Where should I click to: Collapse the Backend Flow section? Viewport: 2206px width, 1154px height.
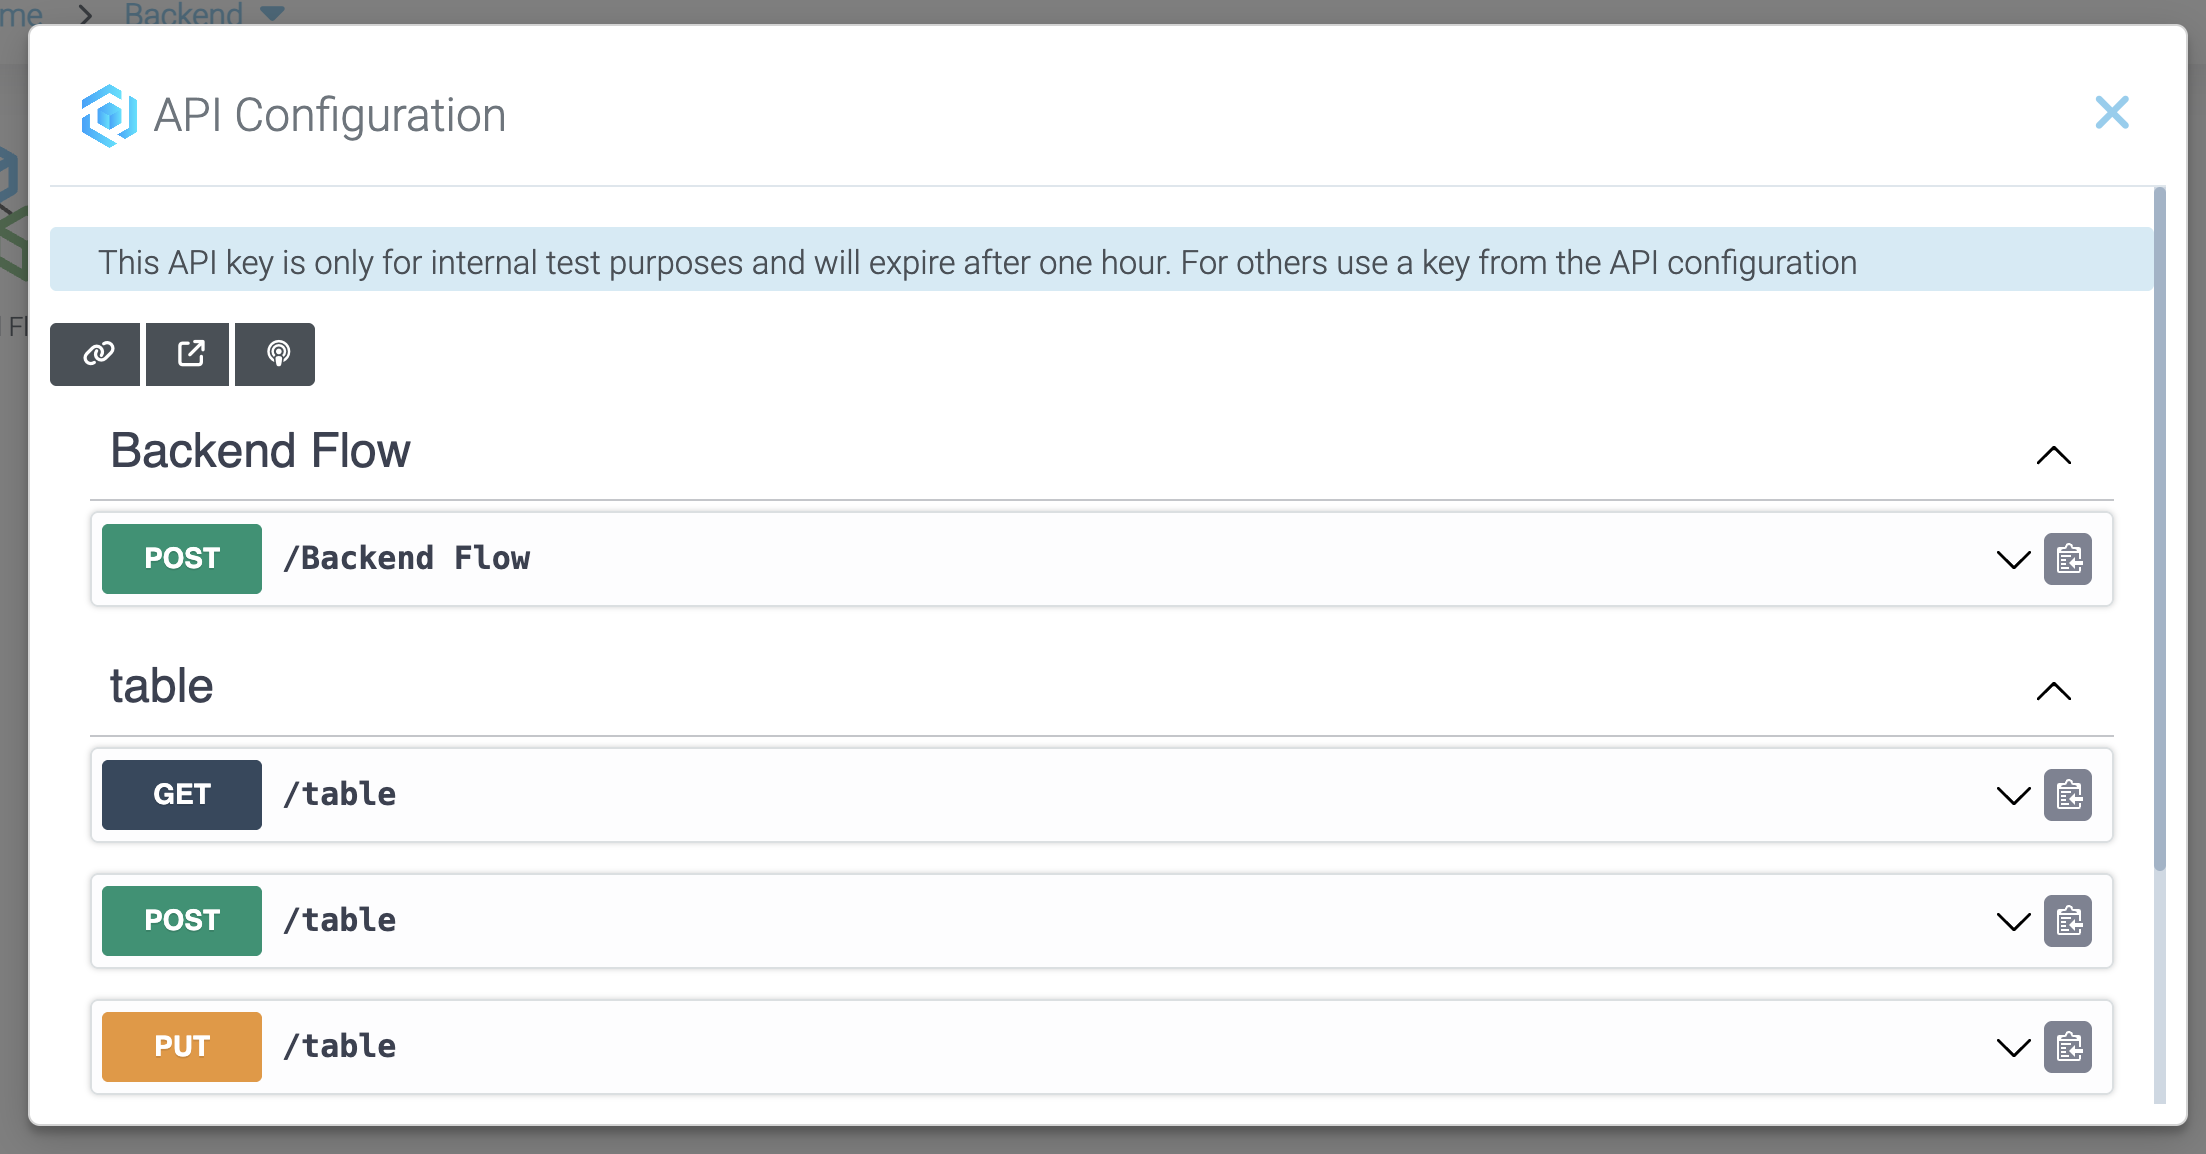[2053, 455]
